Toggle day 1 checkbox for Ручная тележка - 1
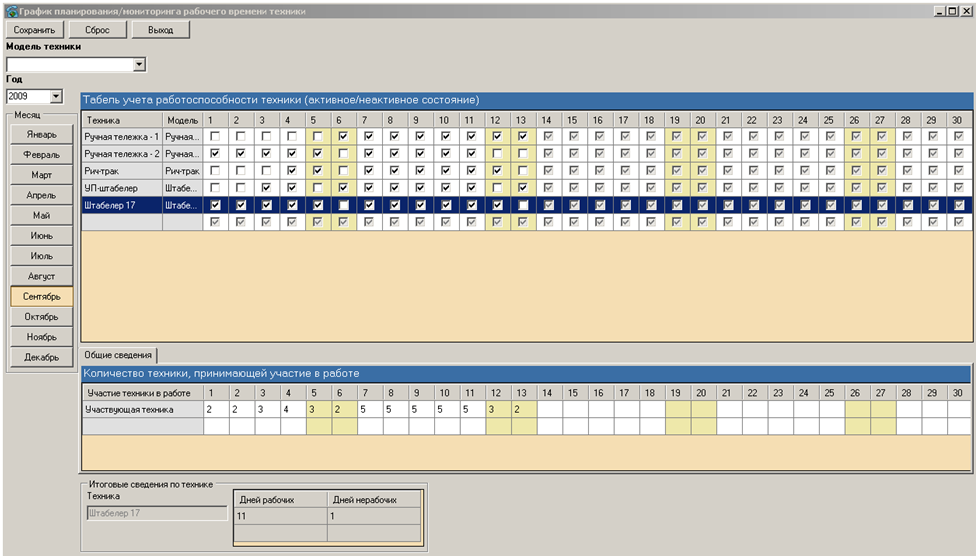Image resolution: width=978 pixels, height=558 pixels. click(x=215, y=136)
